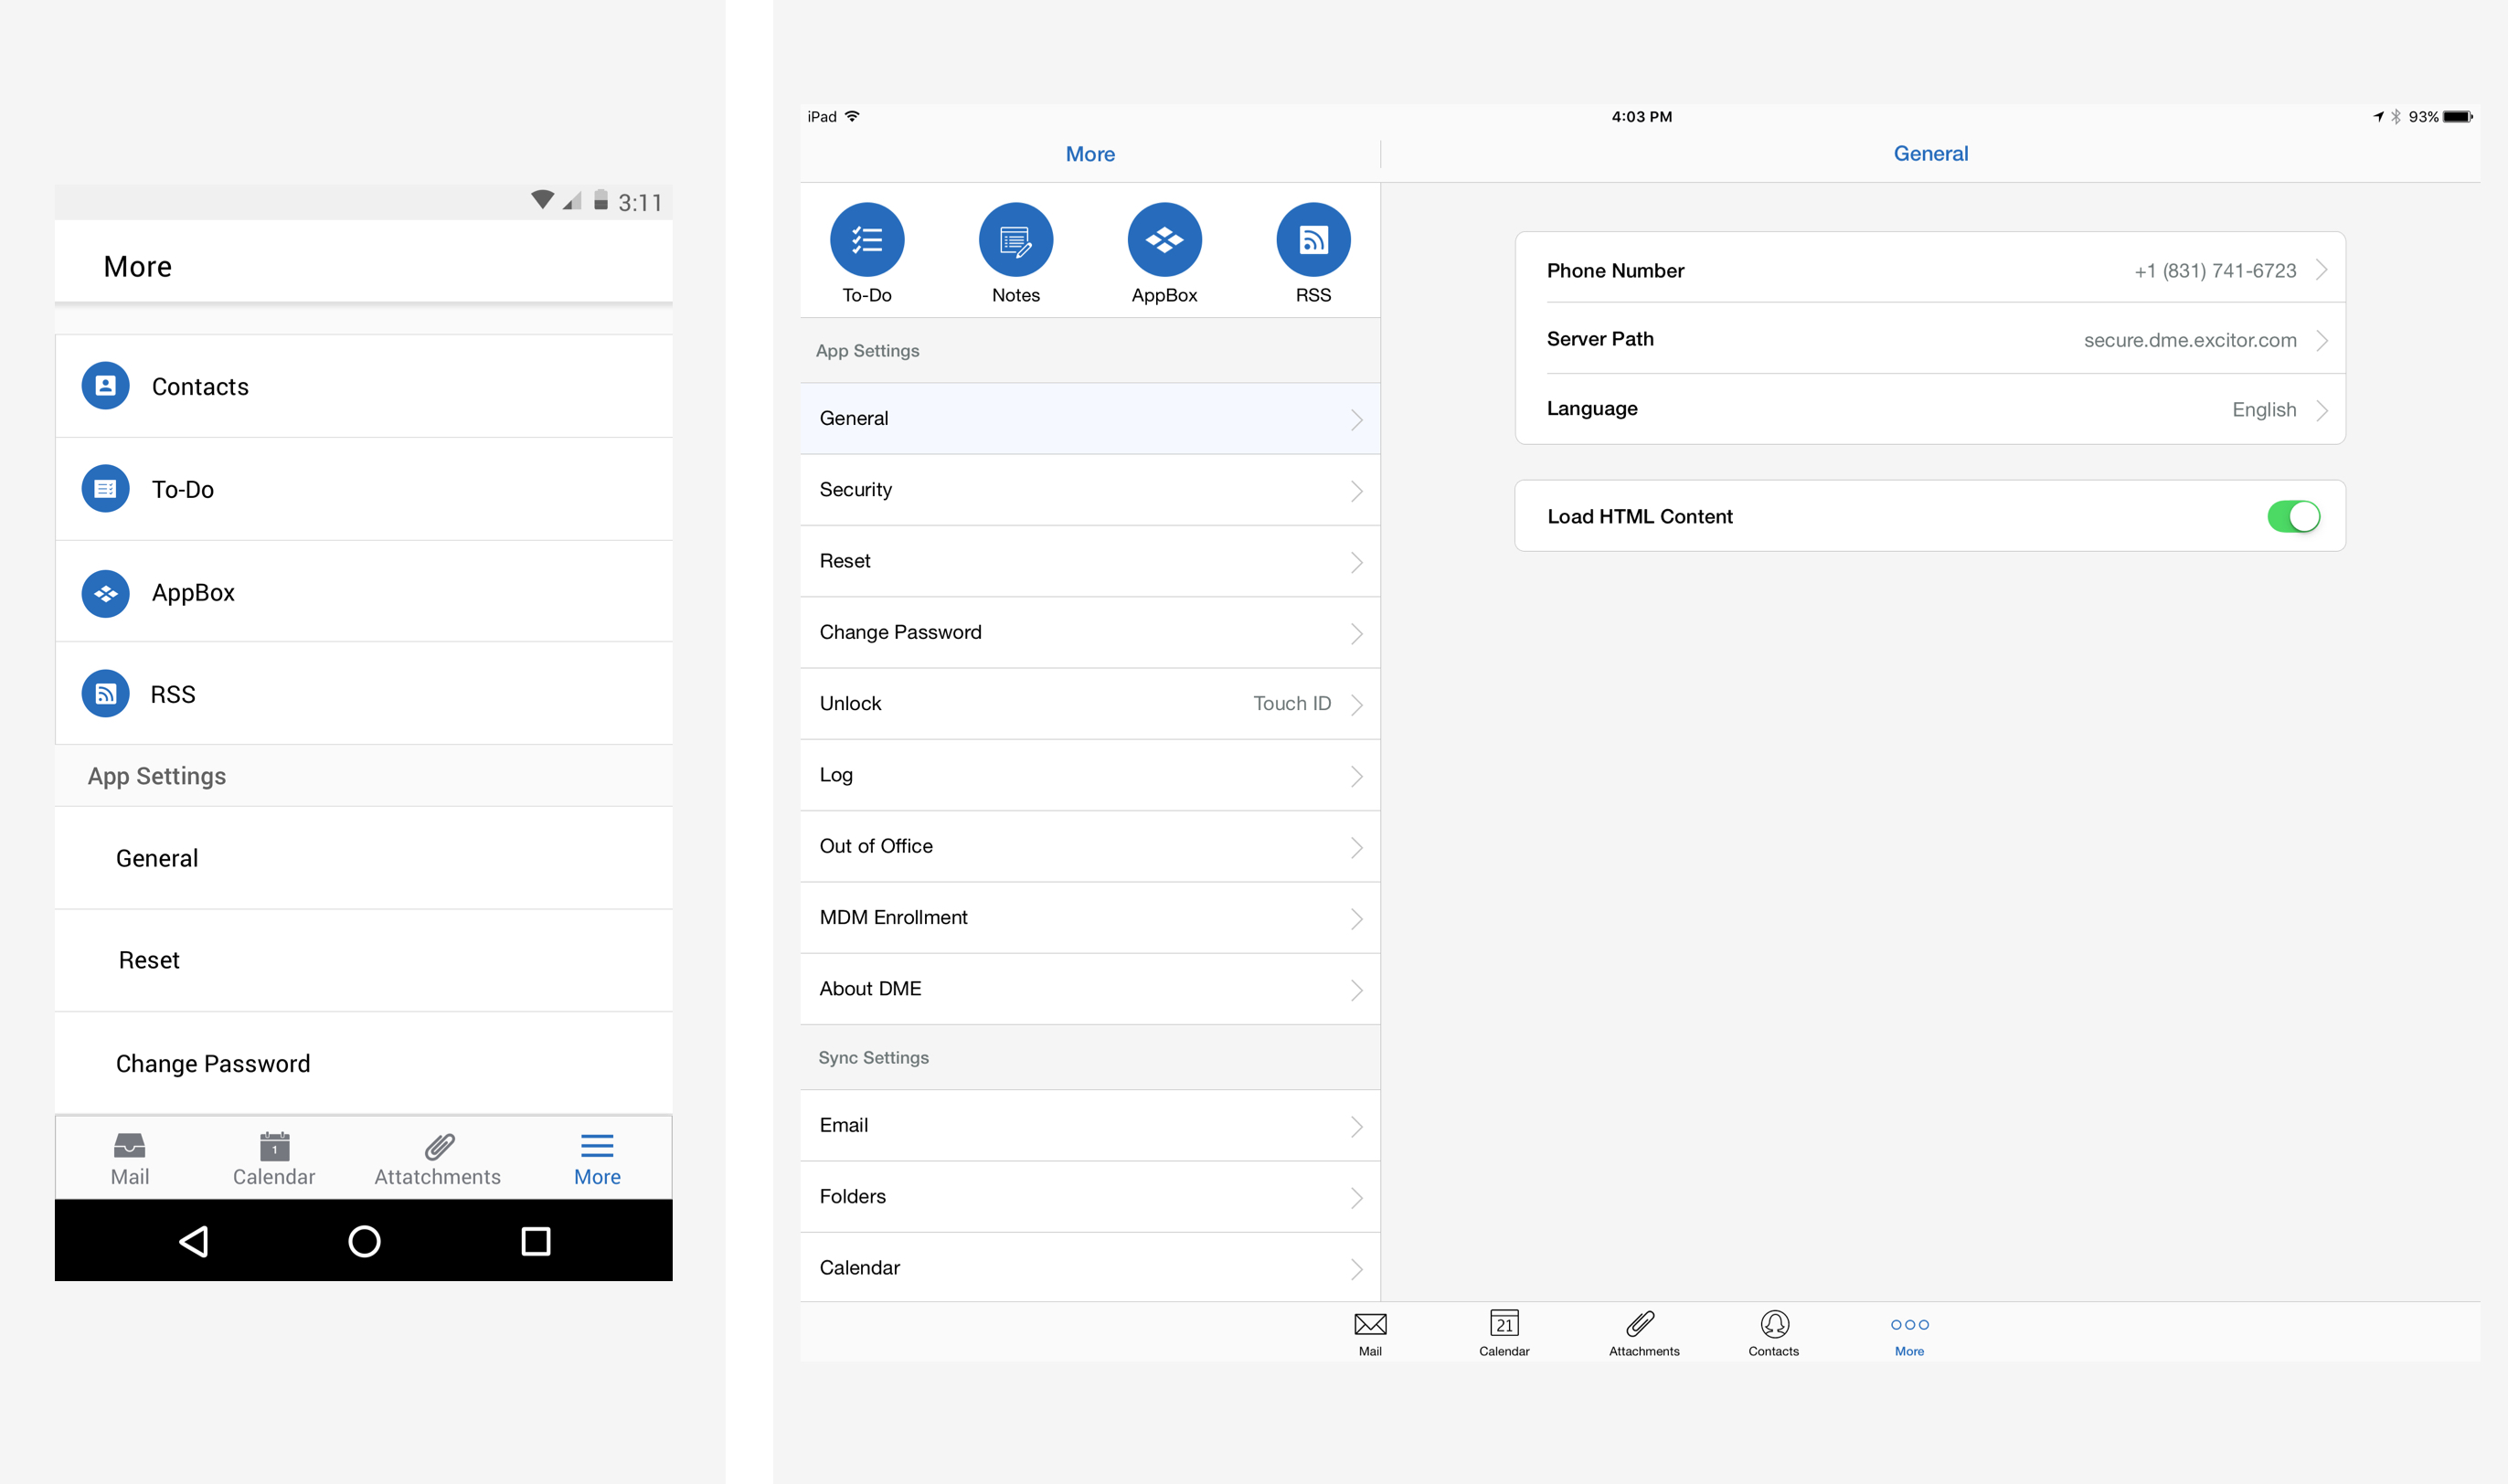This screenshot has width=2508, height=1484.
Task: Tap the More title in Android header
Action: 138,267
